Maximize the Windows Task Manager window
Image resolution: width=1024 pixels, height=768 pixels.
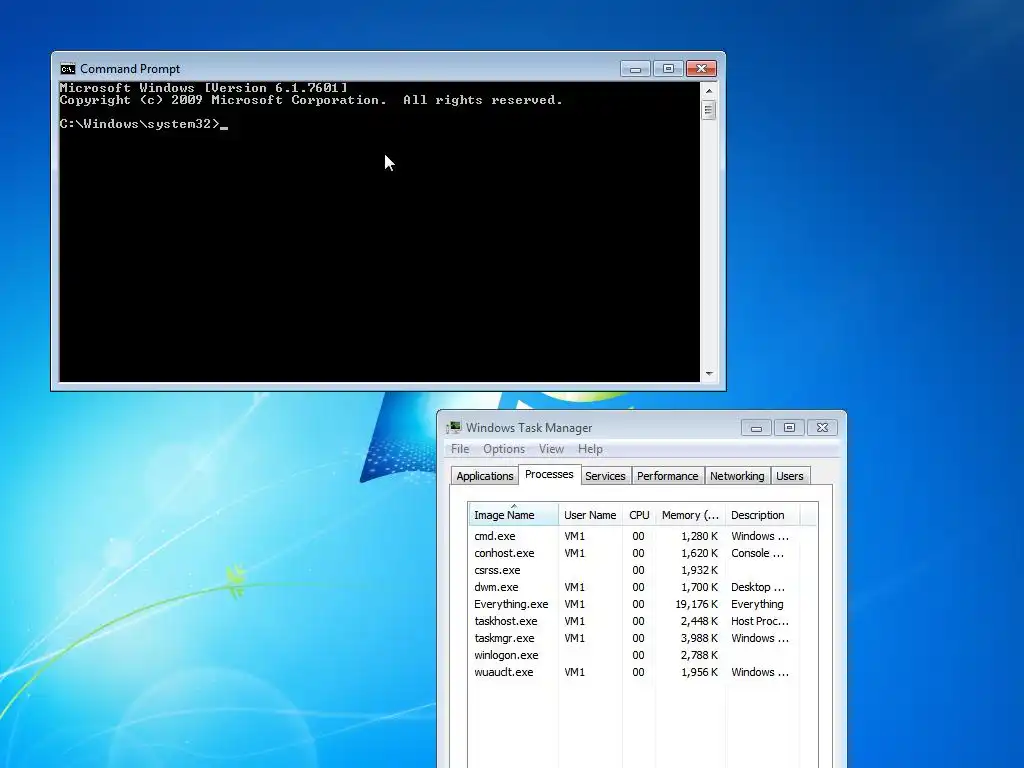click(x=789, y=428)
